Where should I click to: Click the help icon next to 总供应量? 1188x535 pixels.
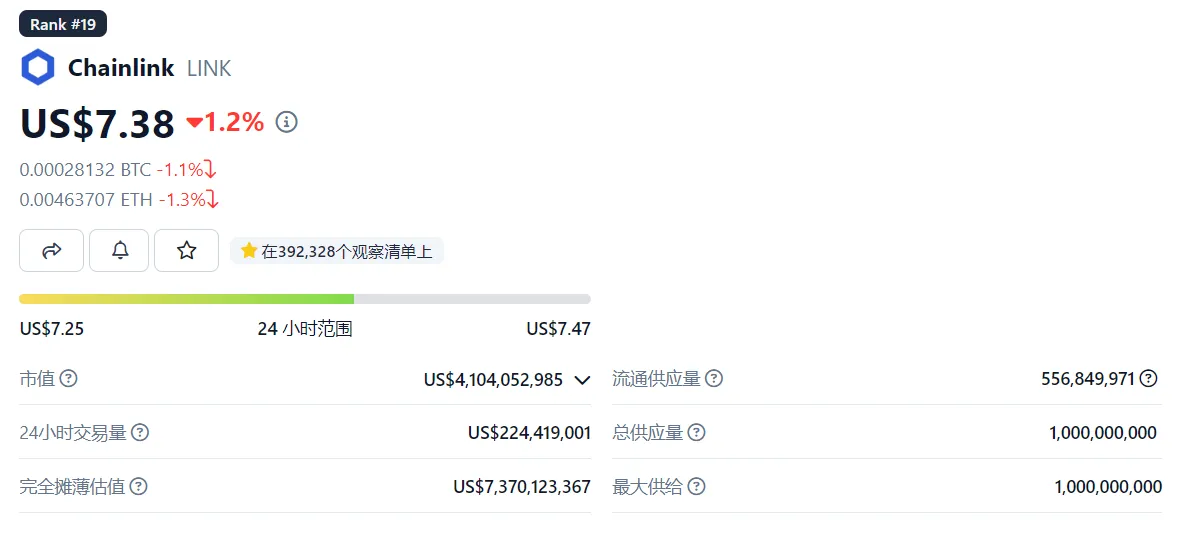[696, 433]
